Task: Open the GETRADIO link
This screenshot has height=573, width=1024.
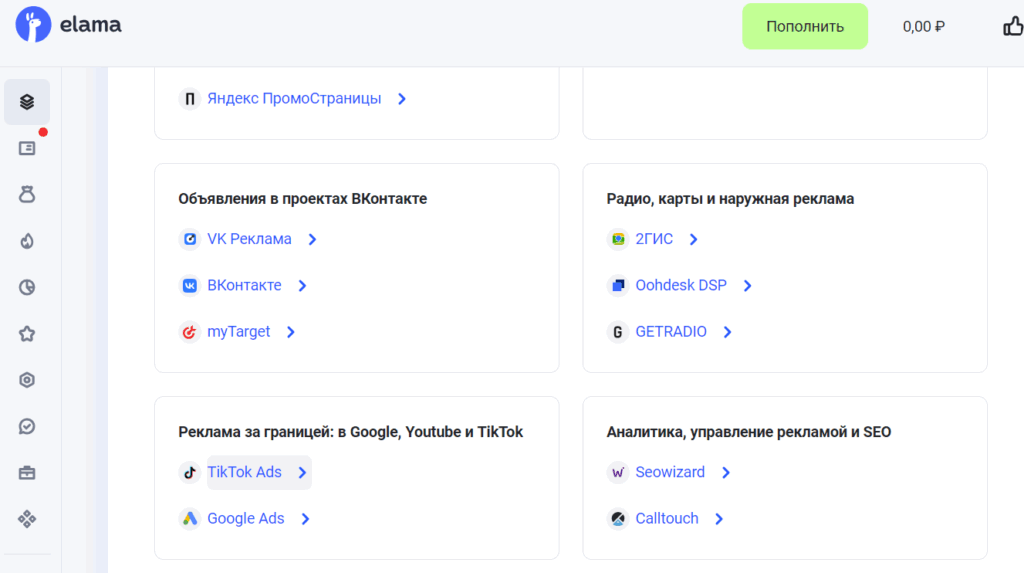Action: click(x=671, y=332)
